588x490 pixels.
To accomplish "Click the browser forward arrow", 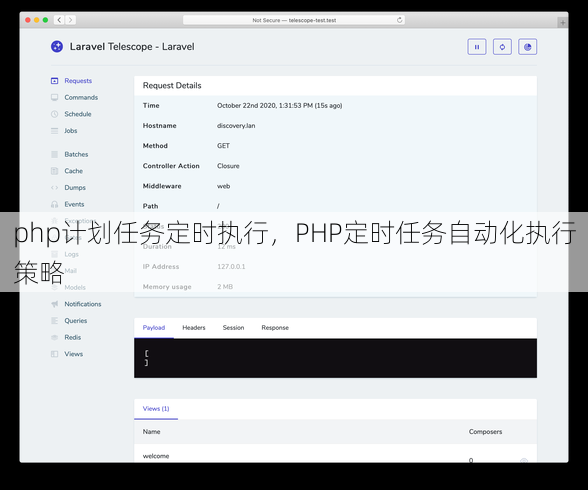I will 70,20.
